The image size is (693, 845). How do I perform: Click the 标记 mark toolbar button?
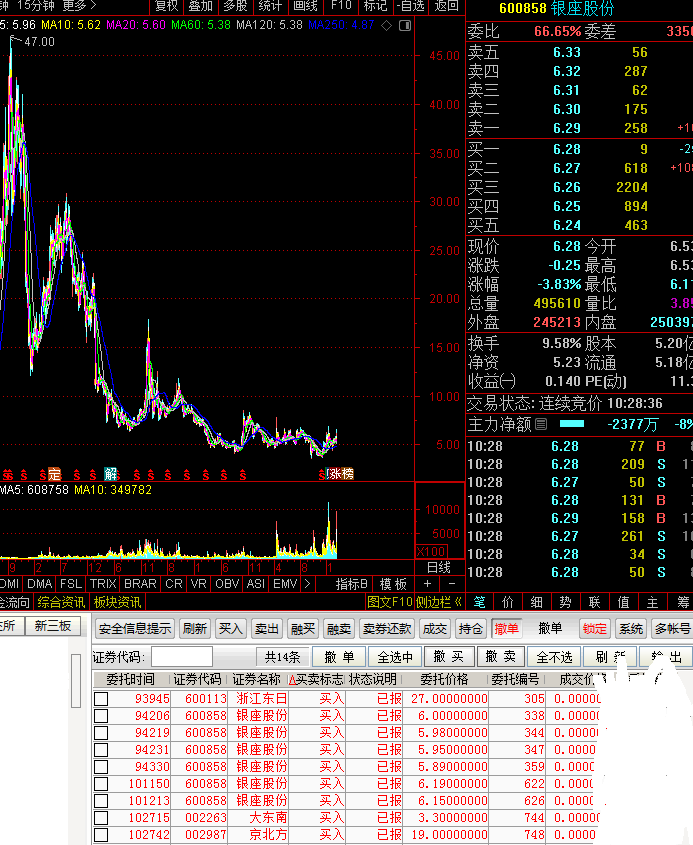click(376, 6)
